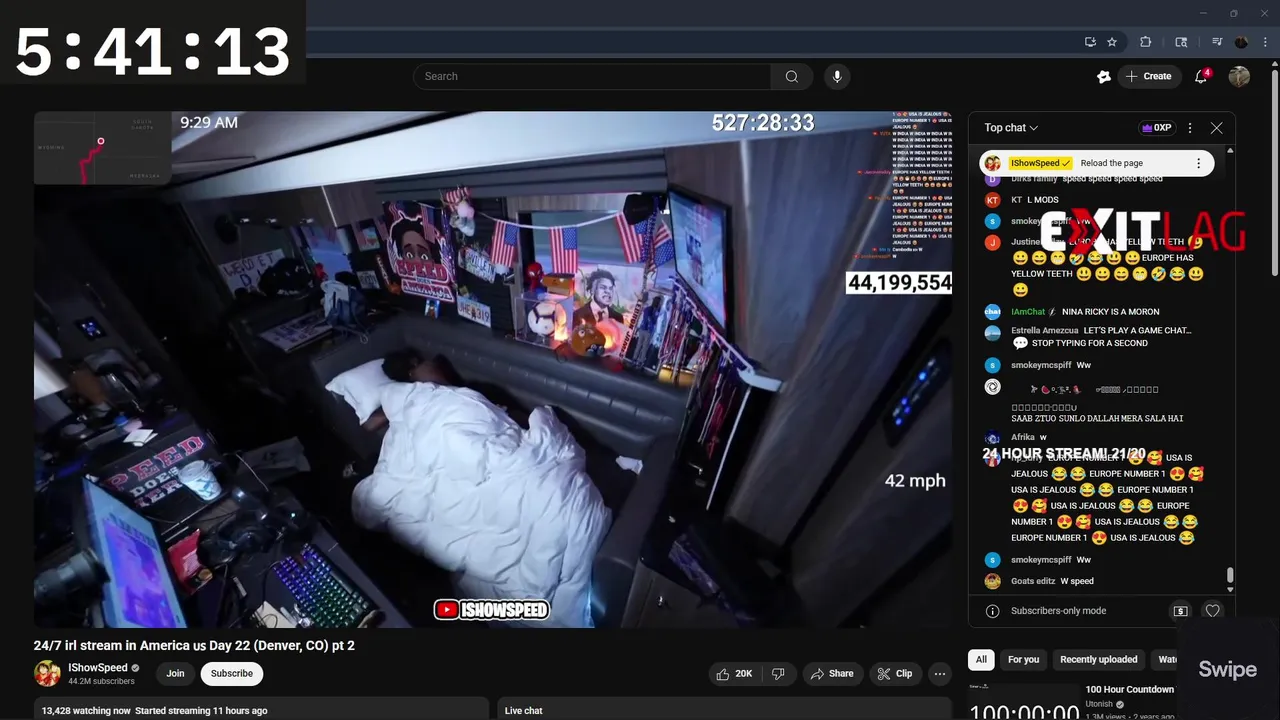1280x720 pixels.
Task: Click the 100 Hour Countdown video thumbnail
Action: (1024, 701)
